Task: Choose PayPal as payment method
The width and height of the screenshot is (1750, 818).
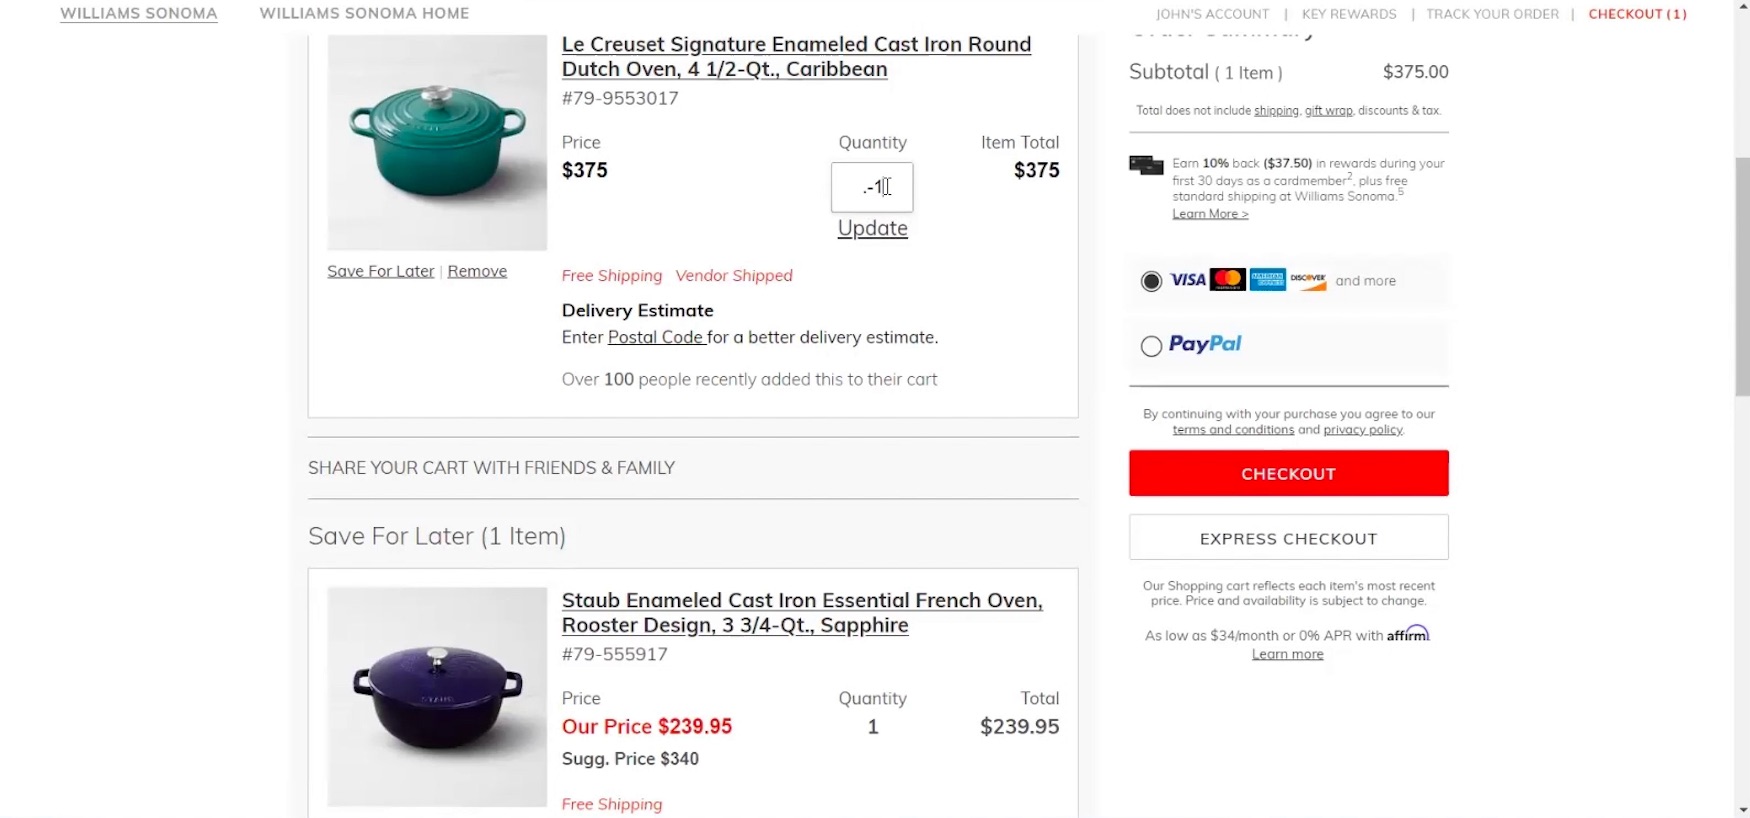Action: [1151, 346]
